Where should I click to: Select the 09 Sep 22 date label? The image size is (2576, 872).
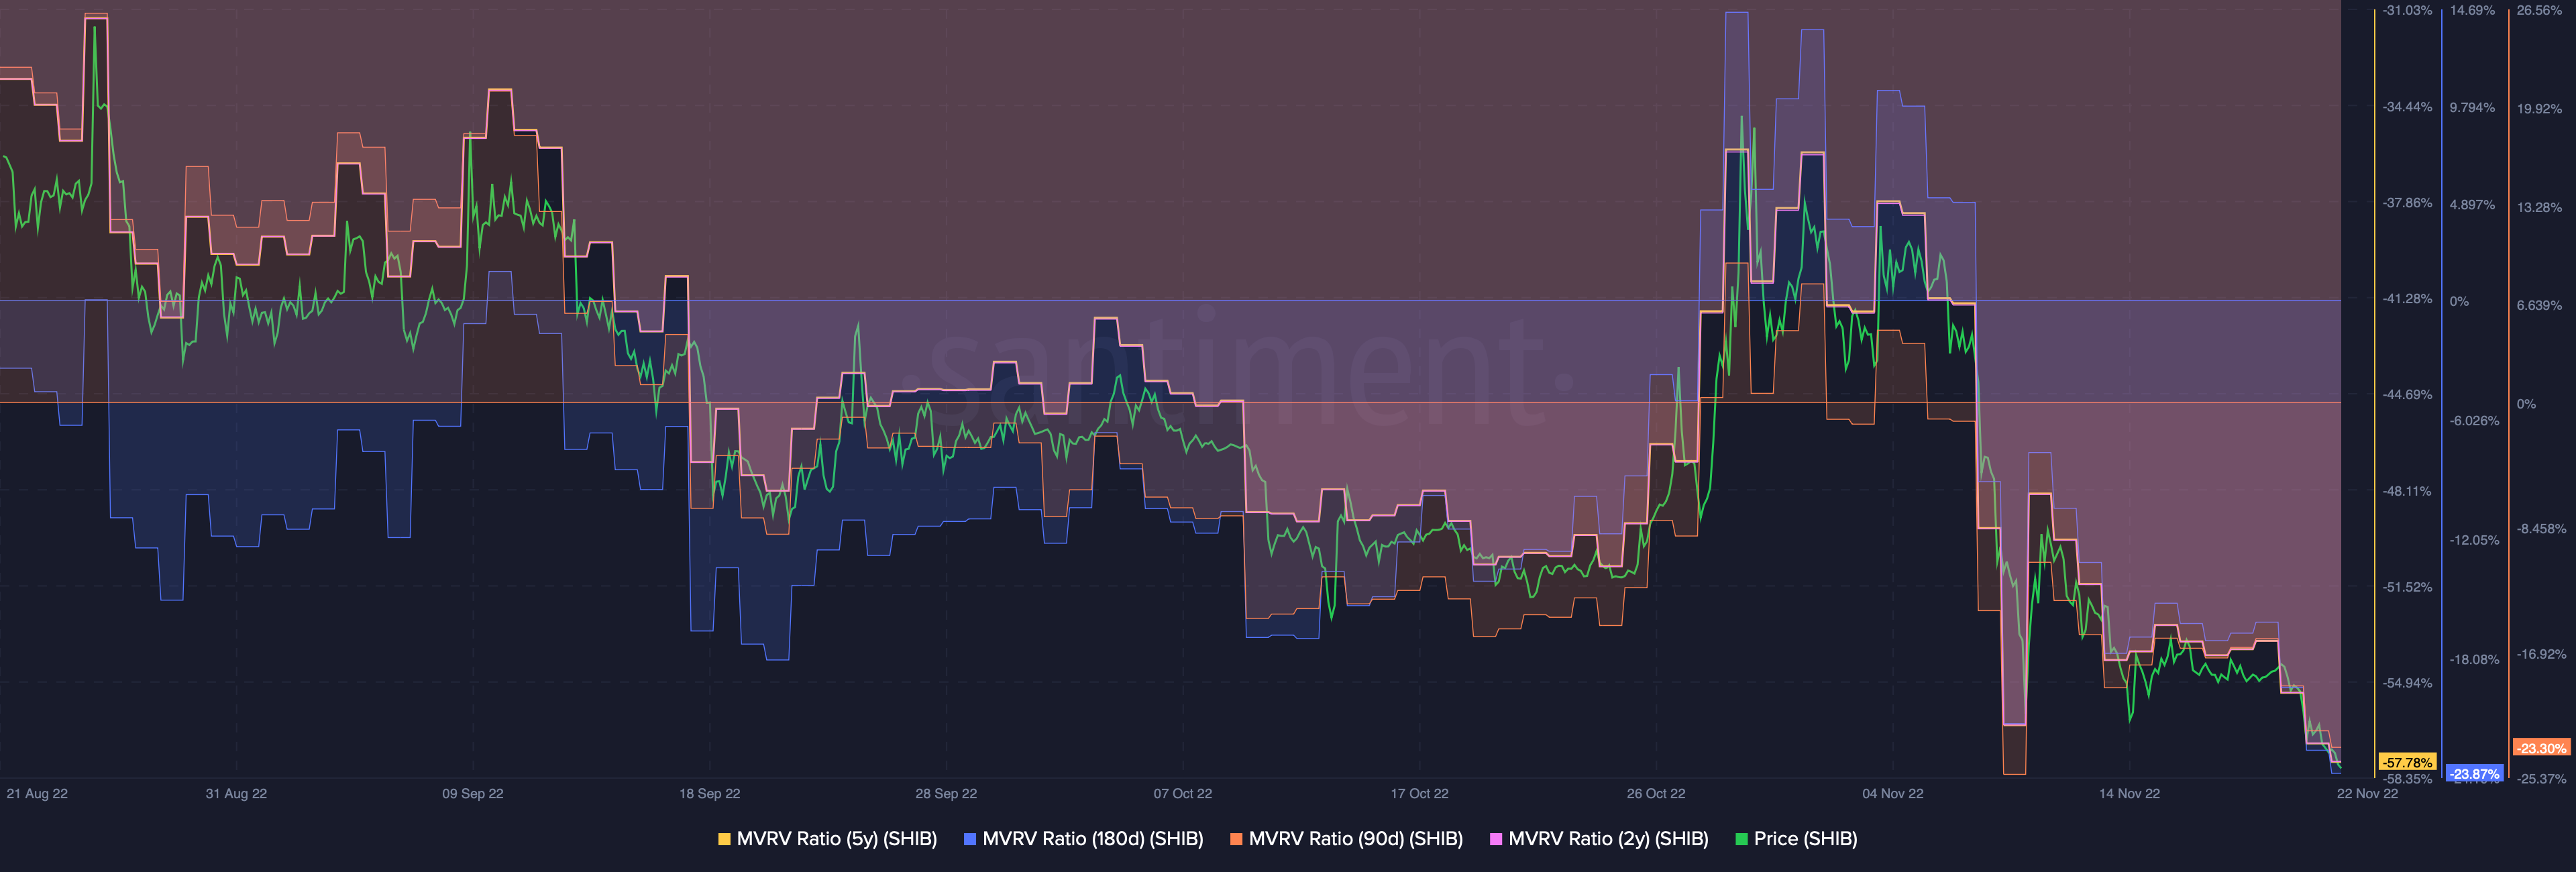click(473, 794)
